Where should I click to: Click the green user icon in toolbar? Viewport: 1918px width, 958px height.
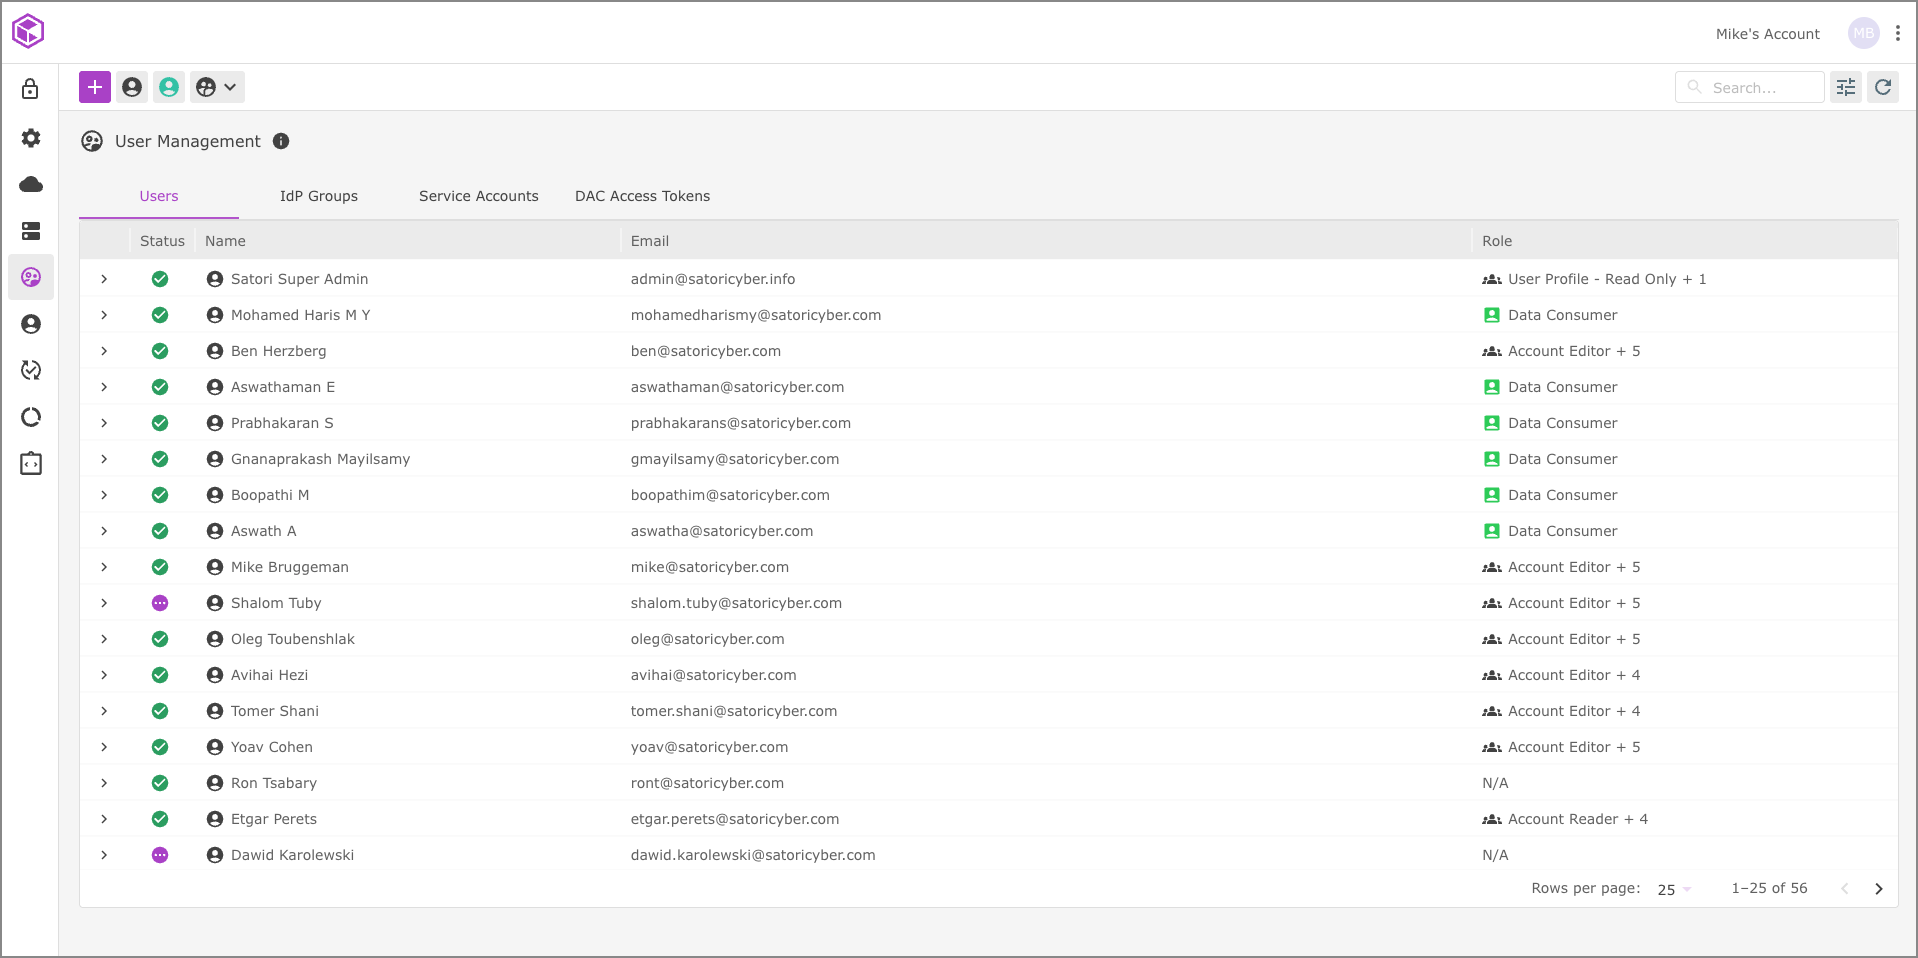[169, 87]
